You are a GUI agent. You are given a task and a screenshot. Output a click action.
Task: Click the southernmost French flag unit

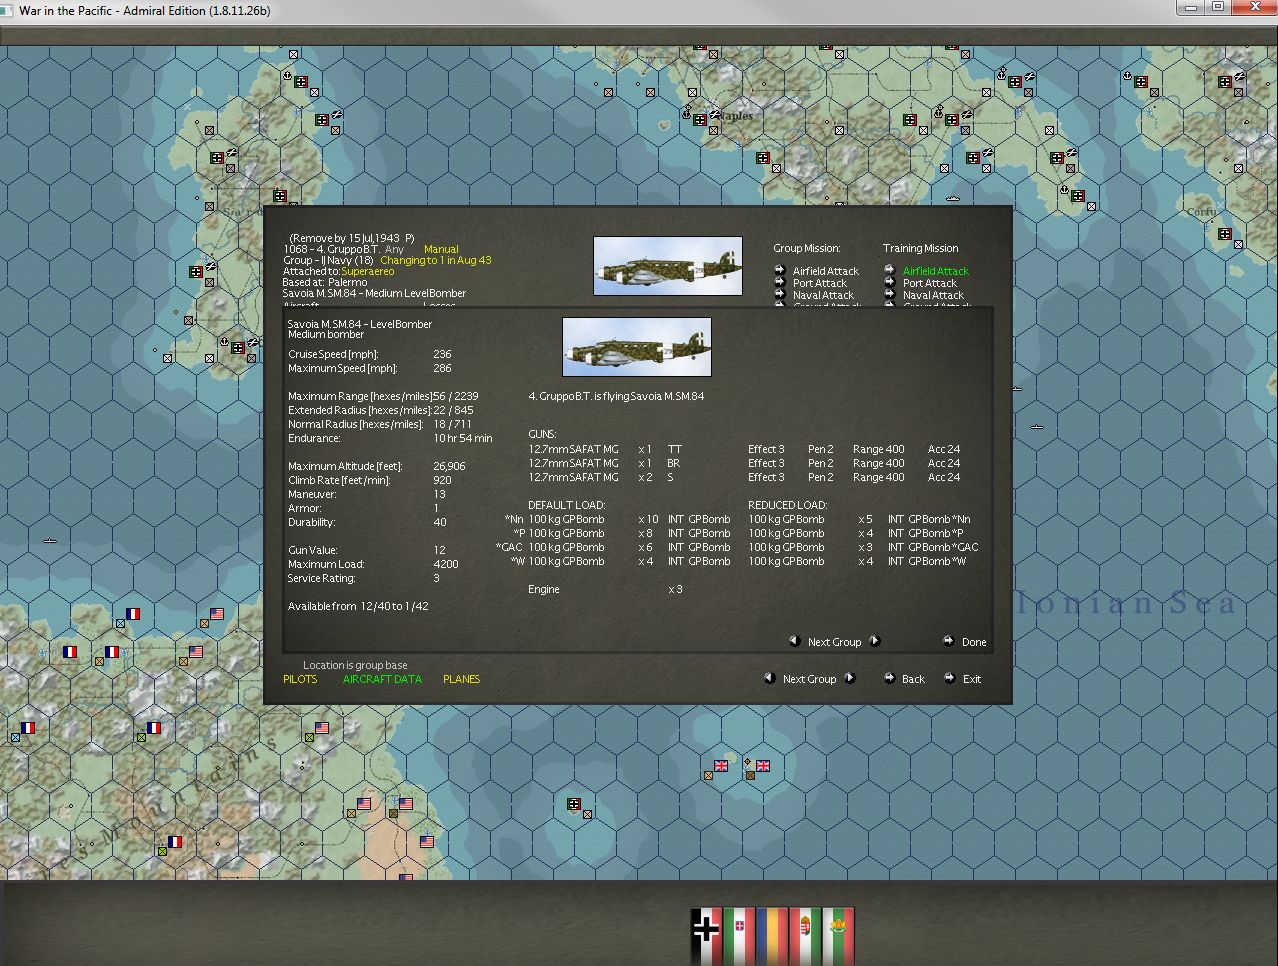pos(175,842)
